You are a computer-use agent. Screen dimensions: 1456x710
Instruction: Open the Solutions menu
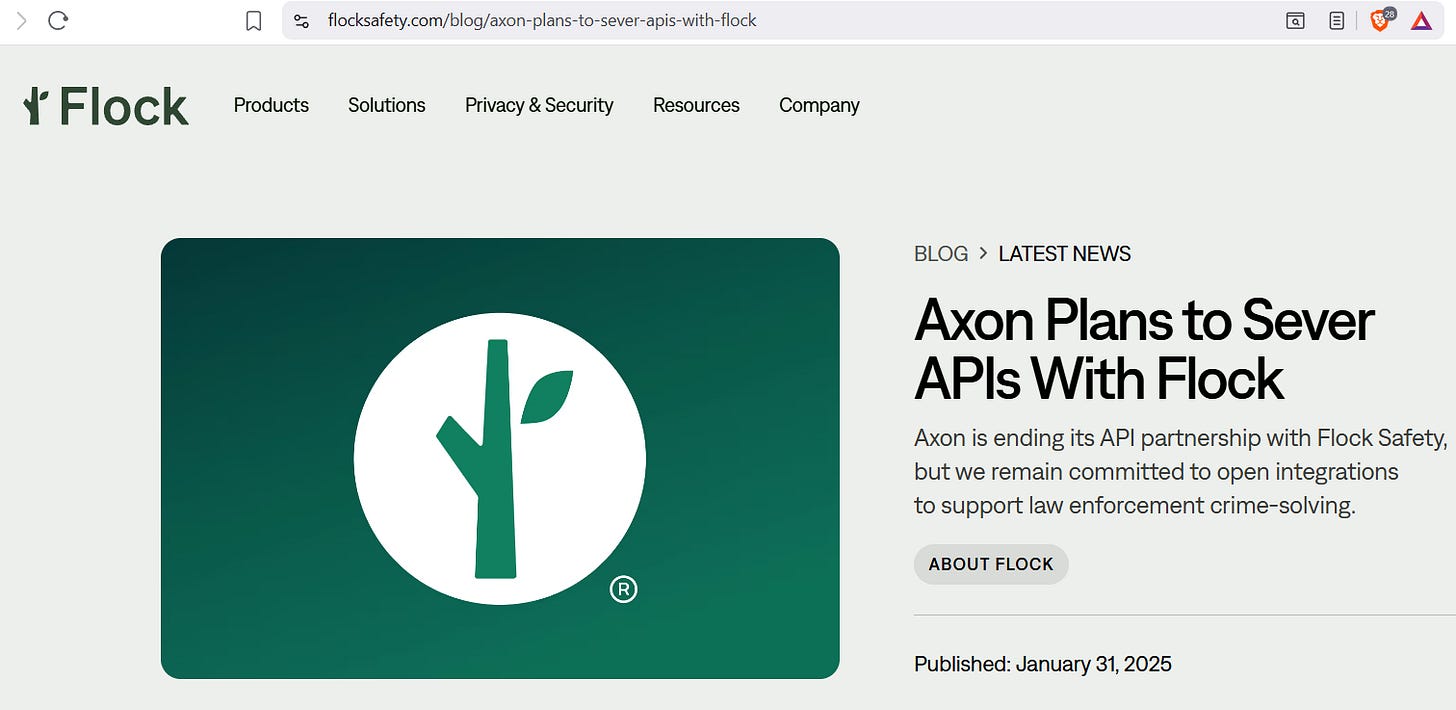[387, 105]
